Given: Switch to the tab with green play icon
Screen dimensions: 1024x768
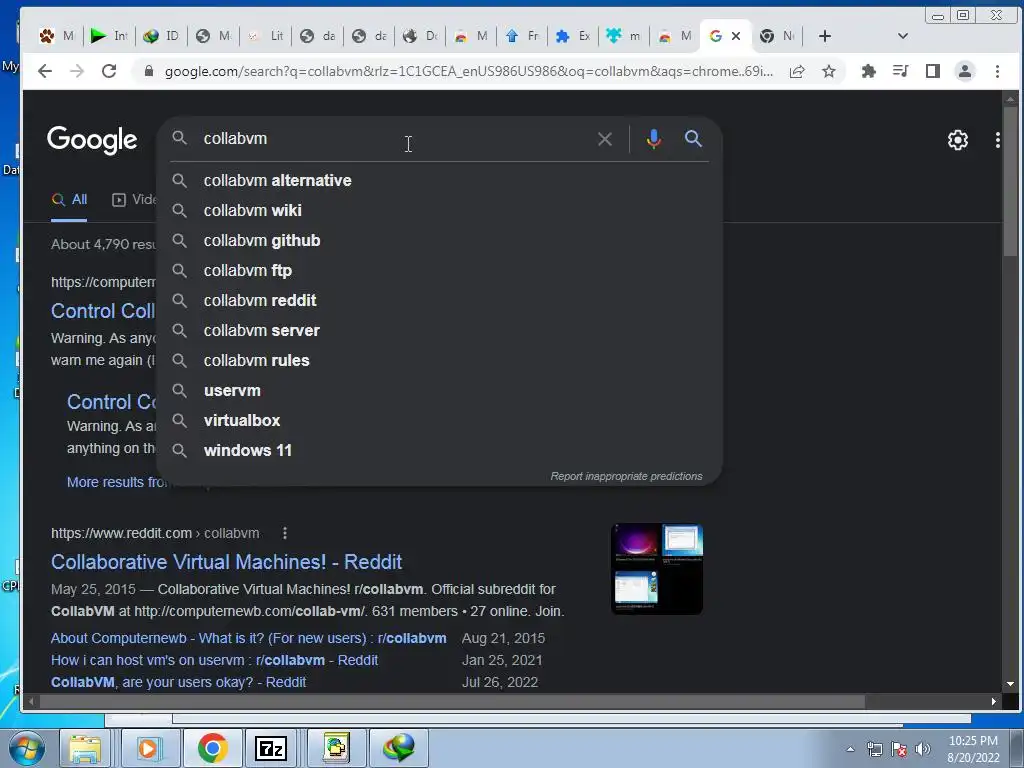Looking at the screenshot, I should 110,36.
